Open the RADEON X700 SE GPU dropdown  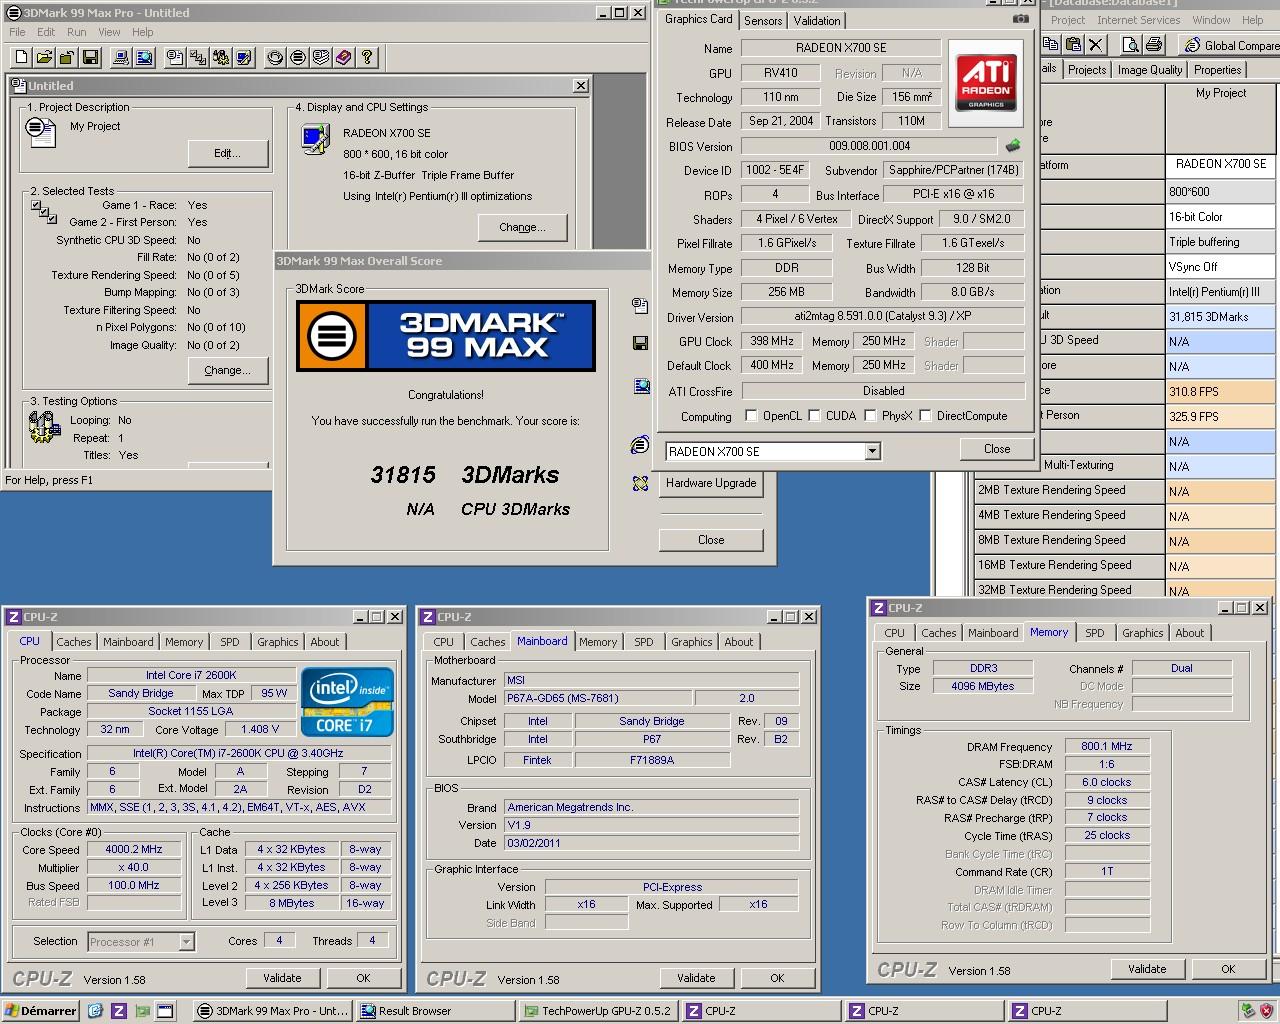[872, 451]
